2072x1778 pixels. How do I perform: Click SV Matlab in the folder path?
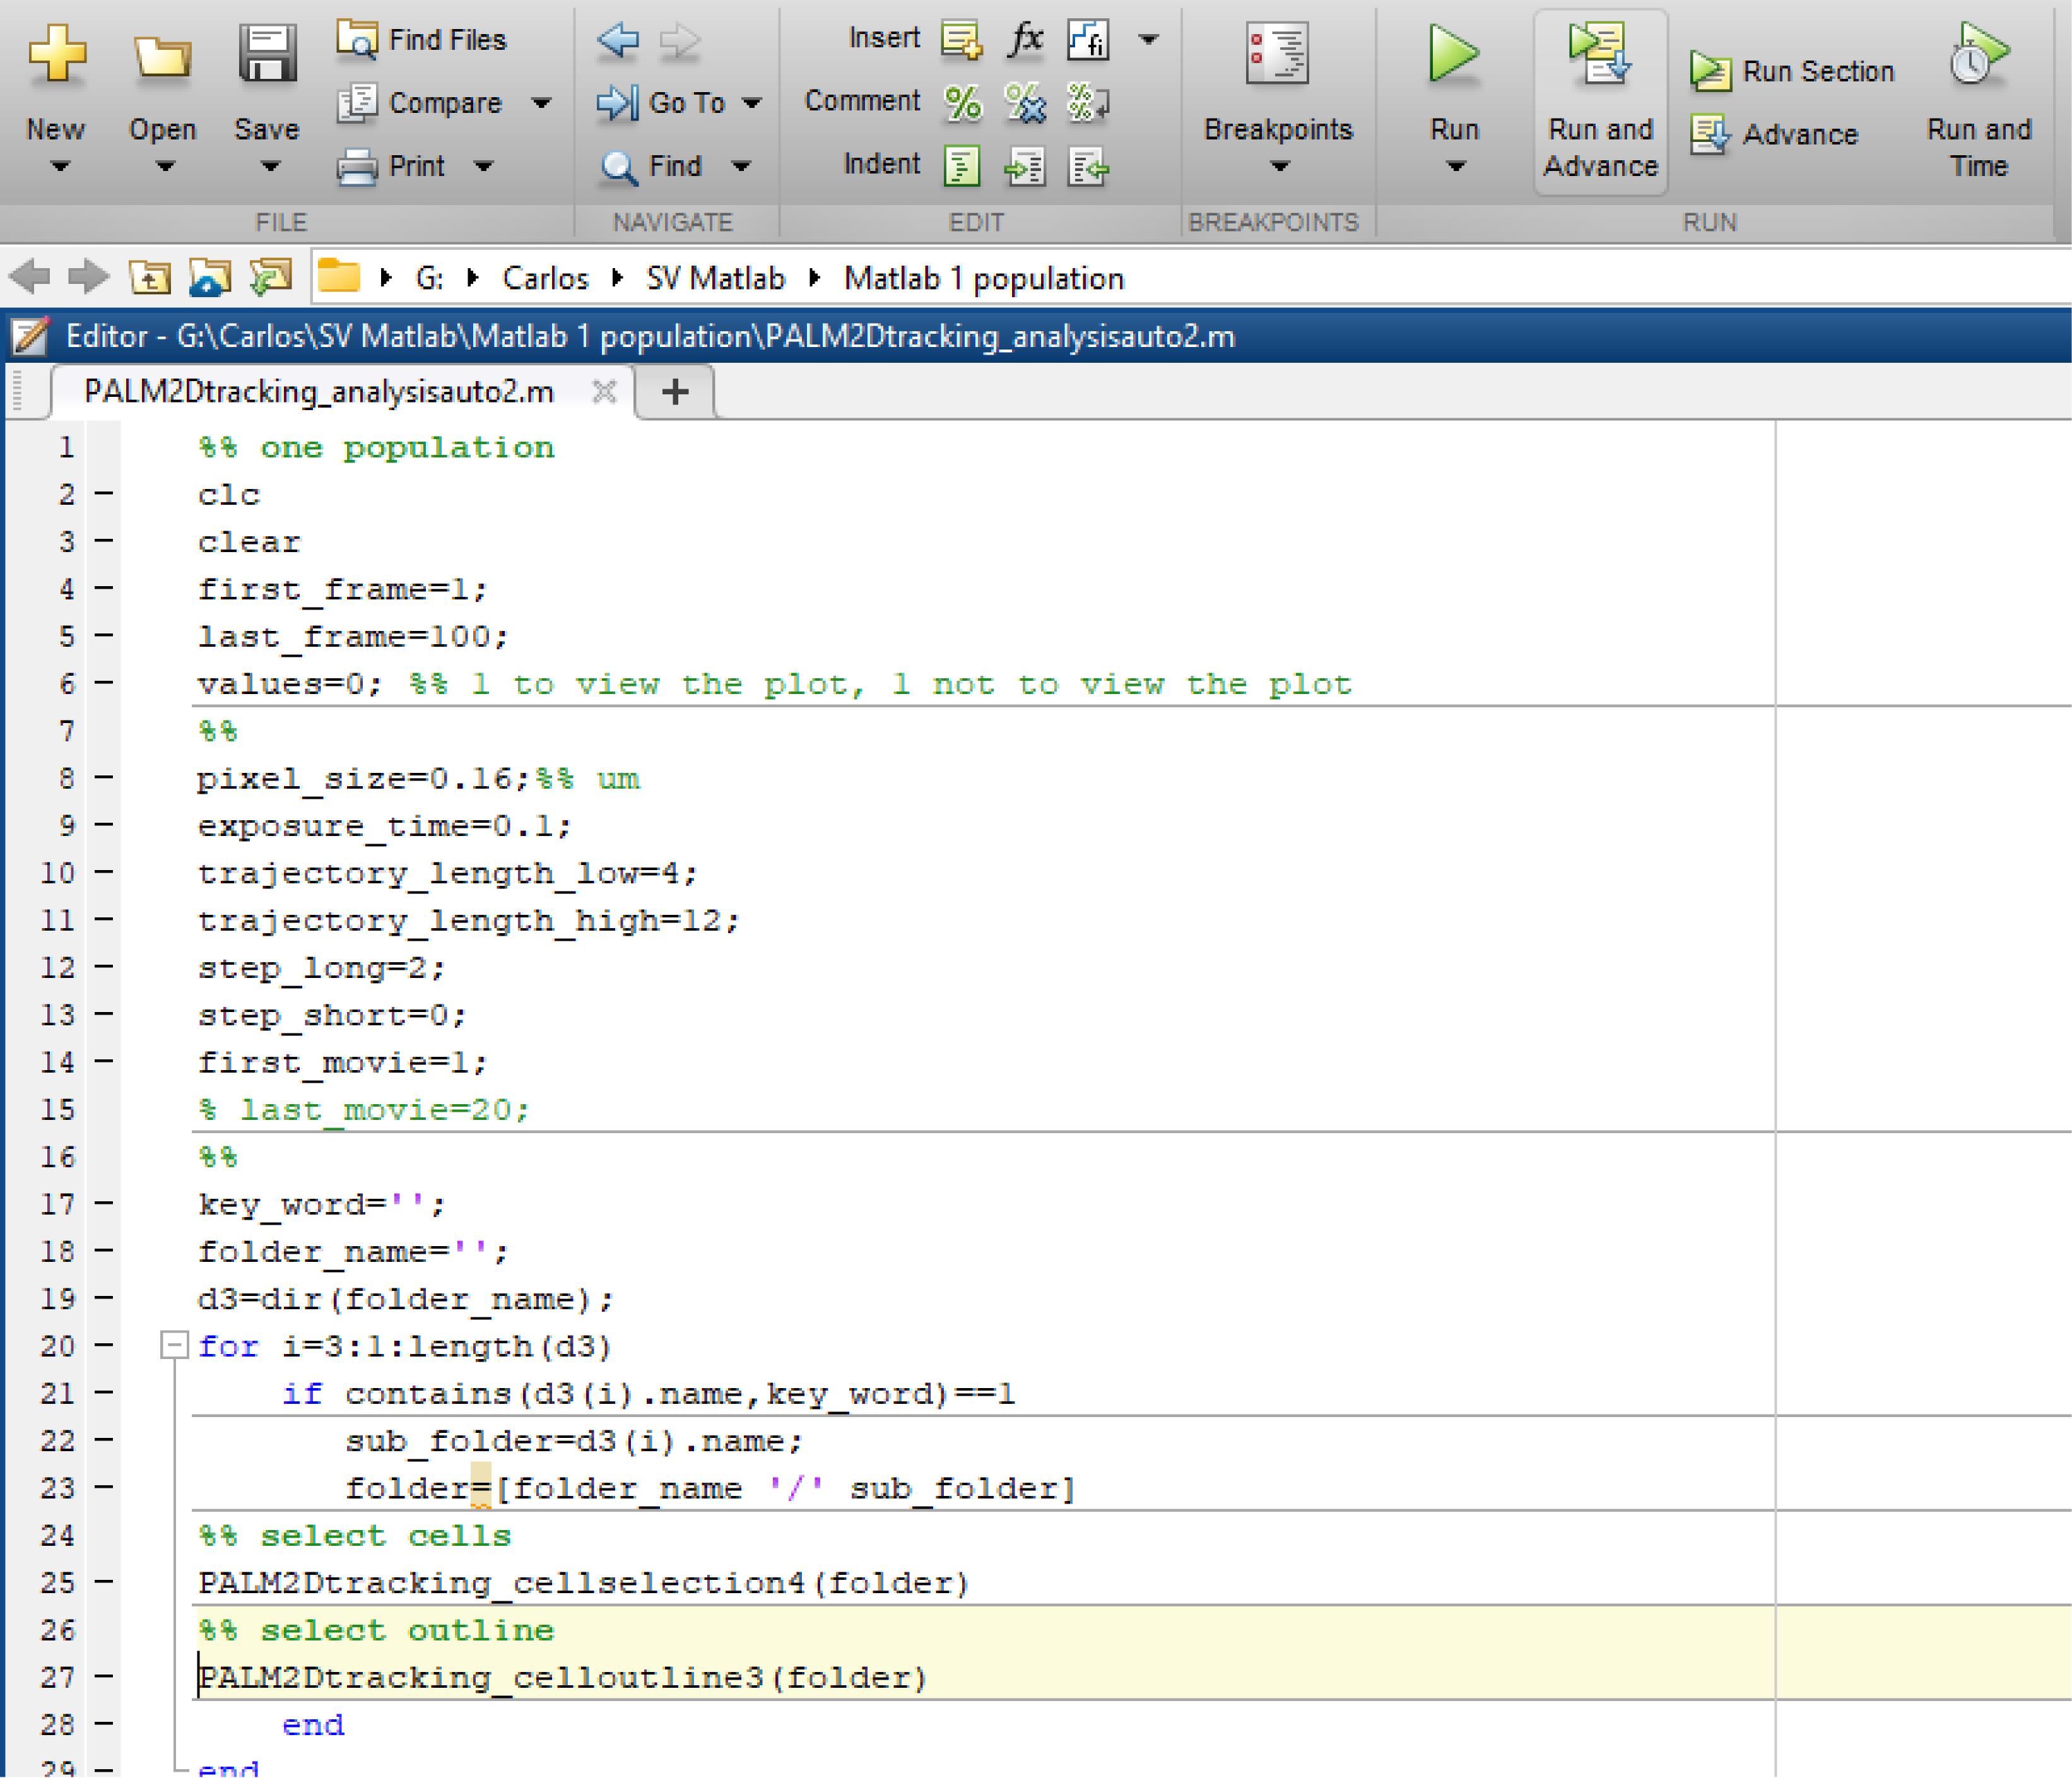[715, 278]
